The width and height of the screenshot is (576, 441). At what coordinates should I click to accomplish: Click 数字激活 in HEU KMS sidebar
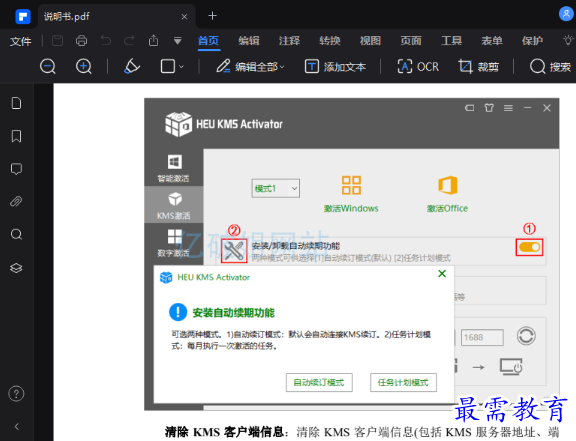pyautogui.click(x=174, y=243)
